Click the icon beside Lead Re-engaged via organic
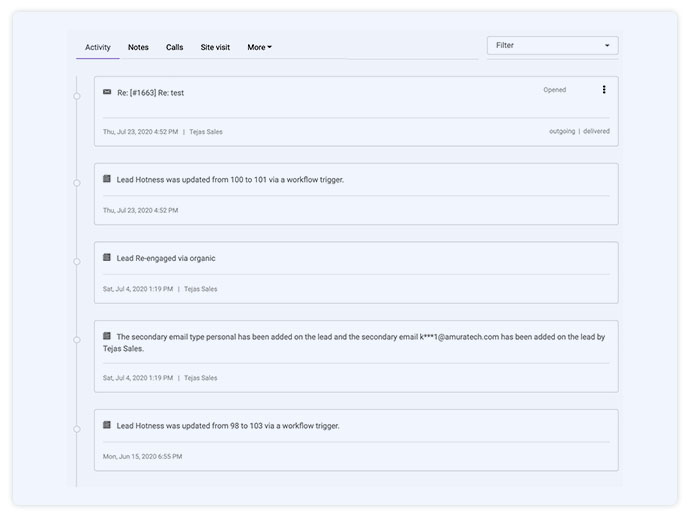Viewport: 689px width, 517px height. (x=107, y=257)
